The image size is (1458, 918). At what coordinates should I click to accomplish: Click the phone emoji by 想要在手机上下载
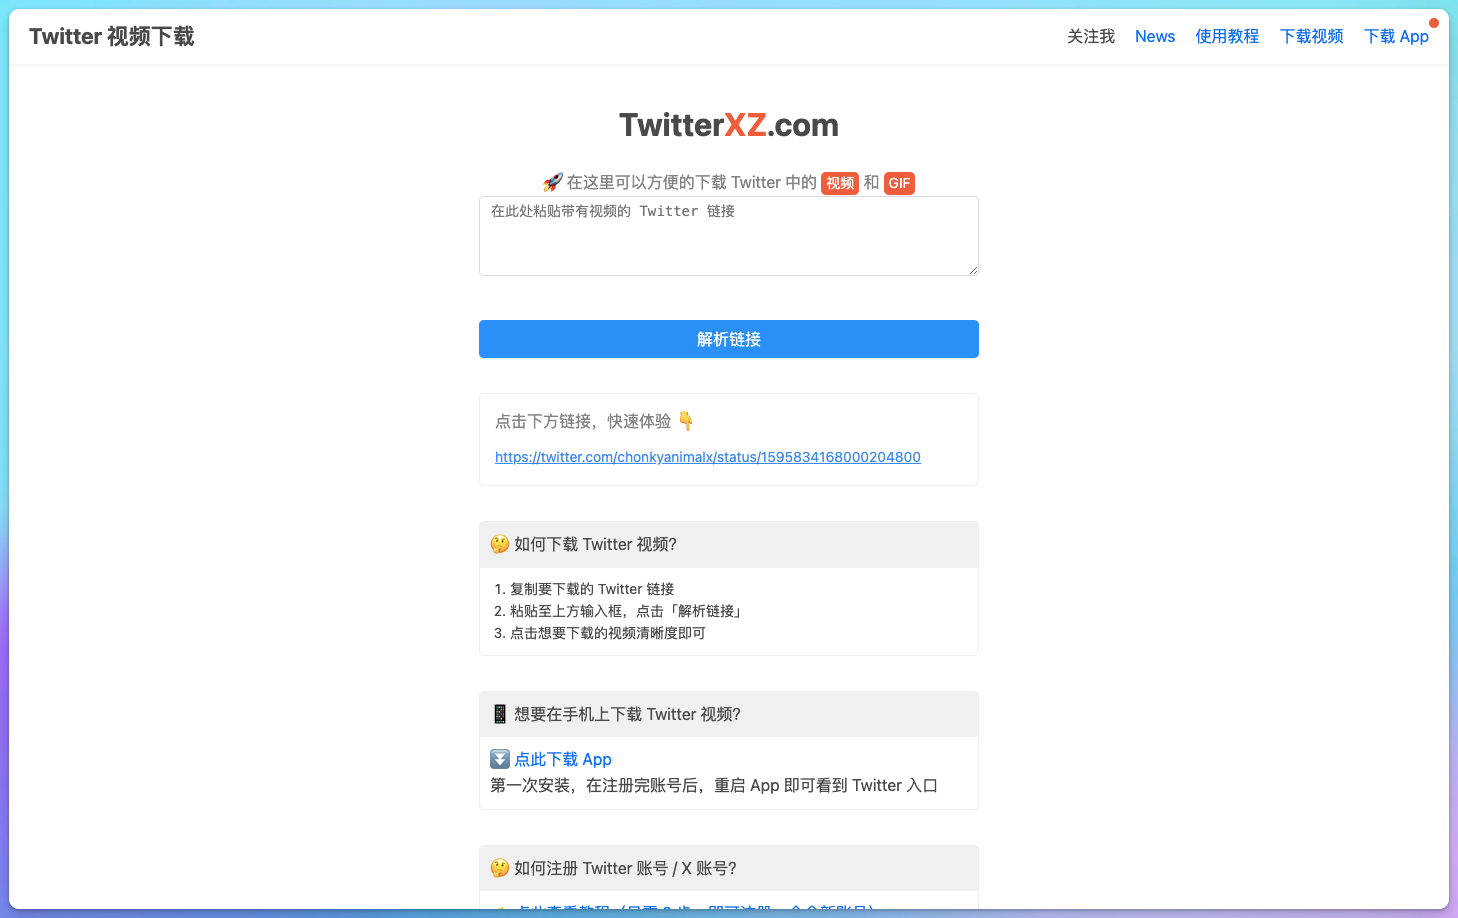pyautogui.click(x=500, y=714)
